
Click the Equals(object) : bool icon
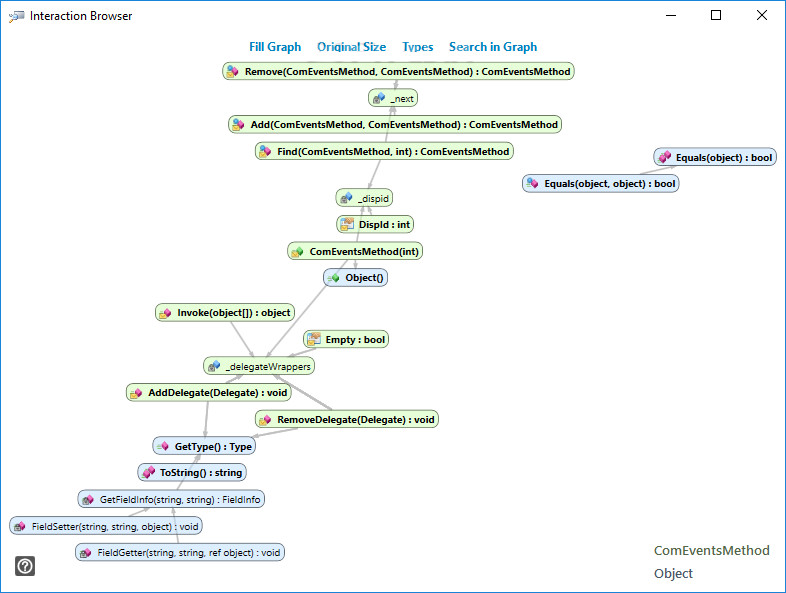665,158
